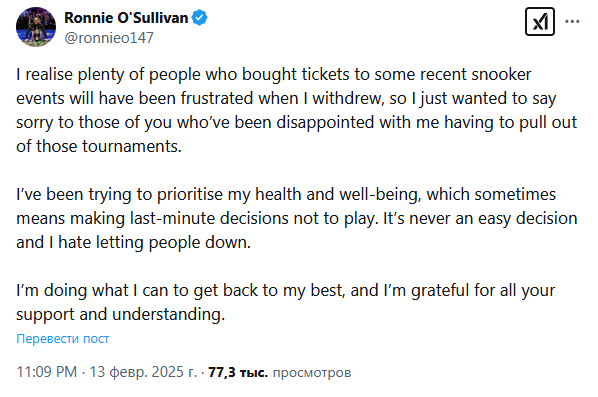
Task: Click the 11:09 PM timestamp
Action: point(47,372)
